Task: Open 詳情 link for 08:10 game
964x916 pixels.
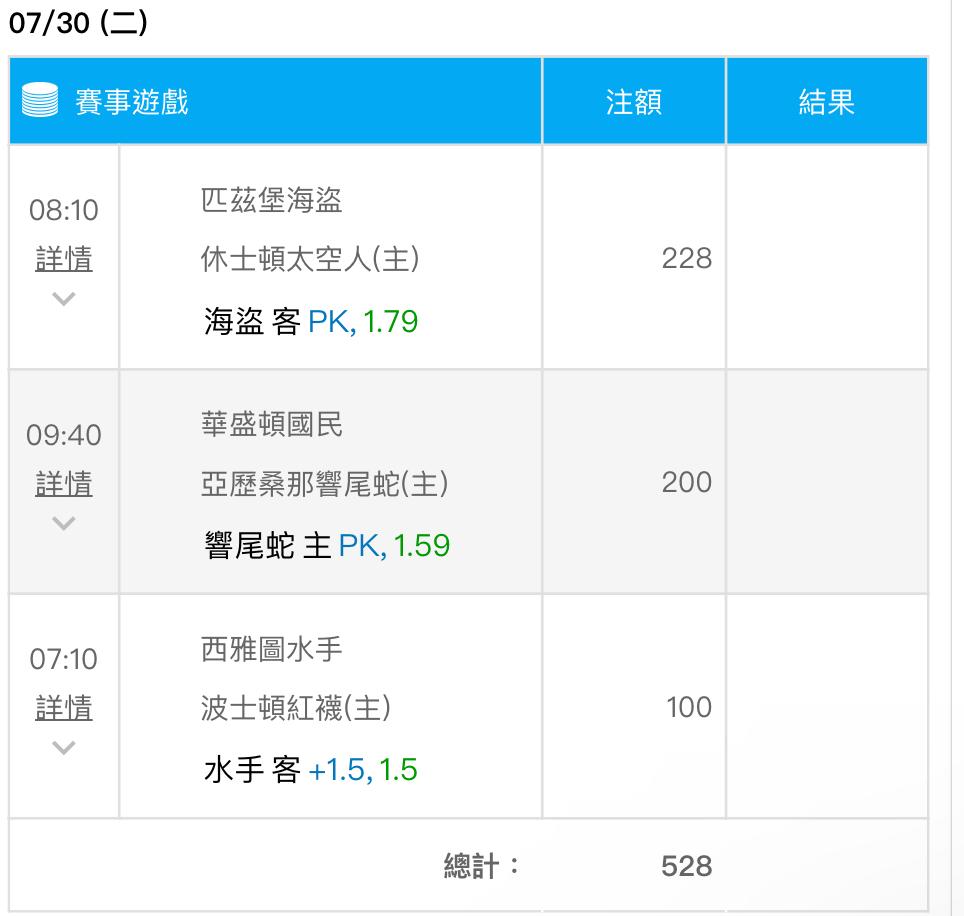Action: pyautogui.click(x=64, y=259)
